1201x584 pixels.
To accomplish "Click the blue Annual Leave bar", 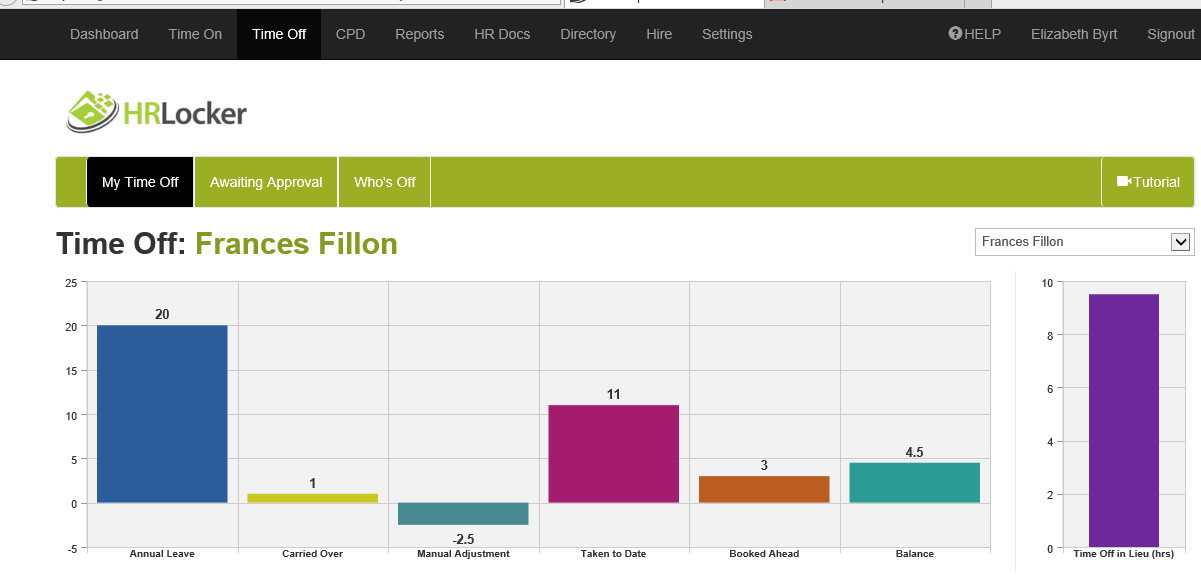I will [x=162, y=414].
